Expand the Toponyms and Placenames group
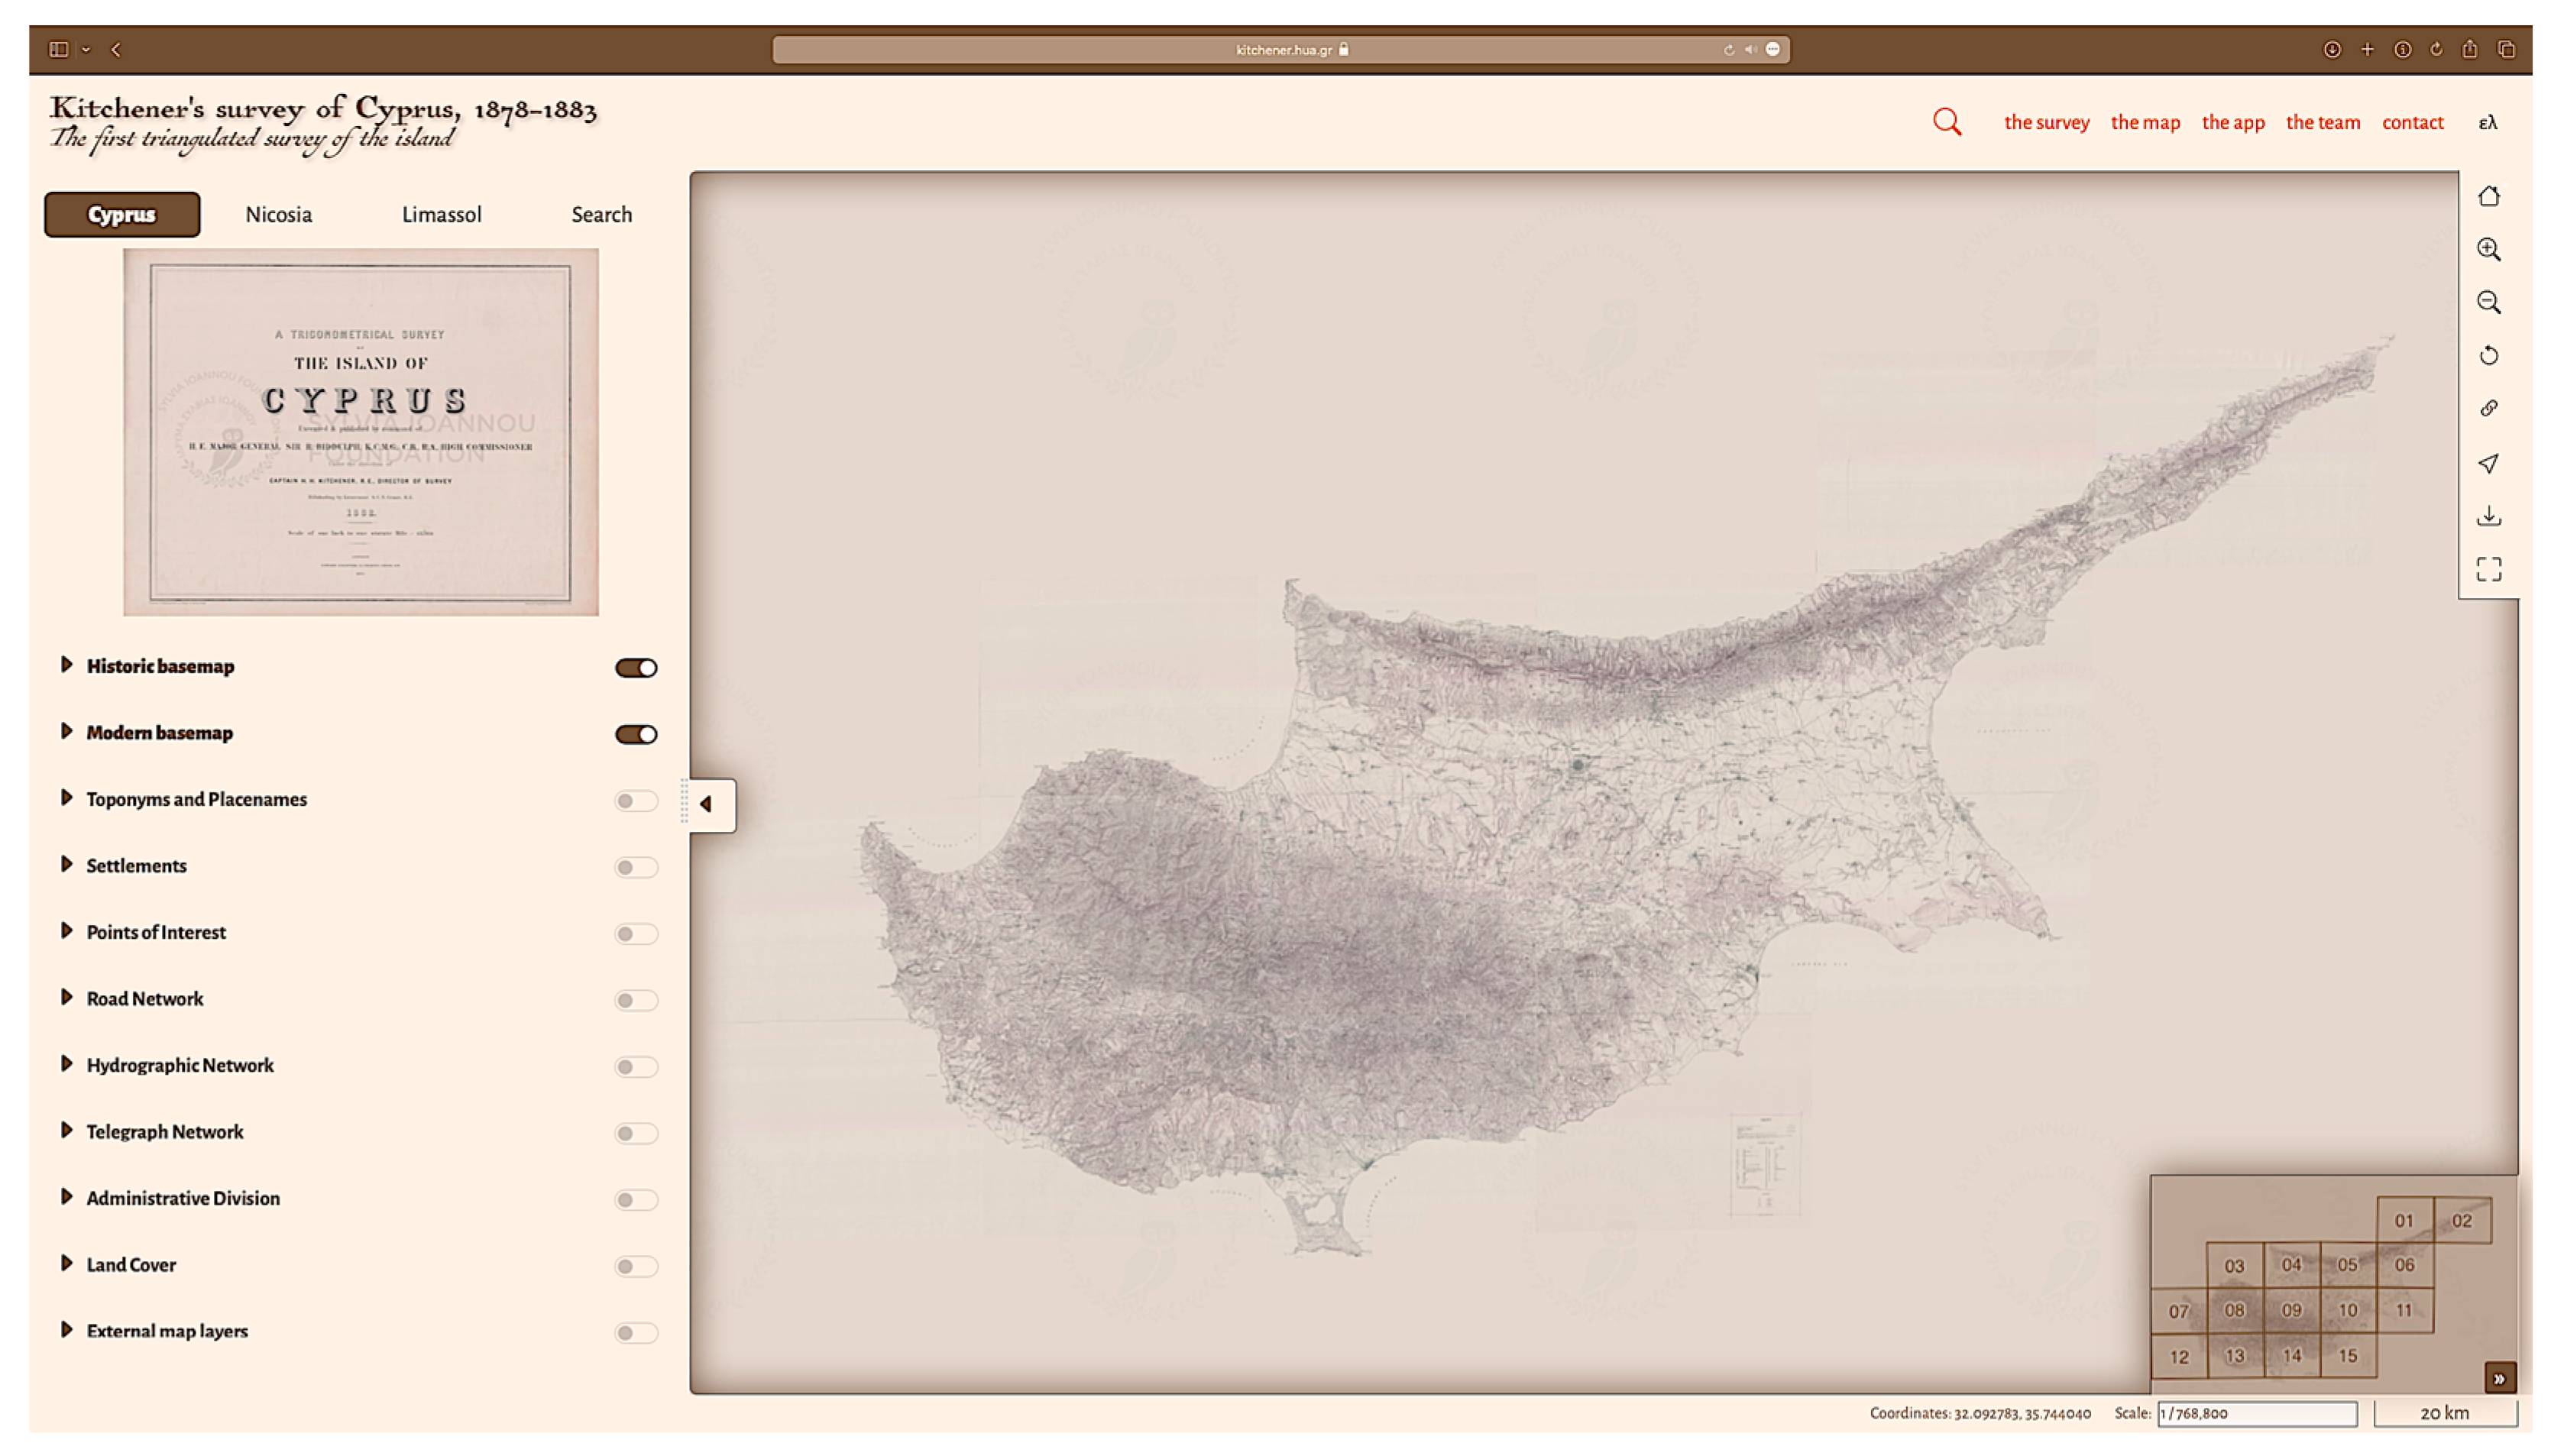Viewport: 2551px width, 1456px height. (67, 798)
